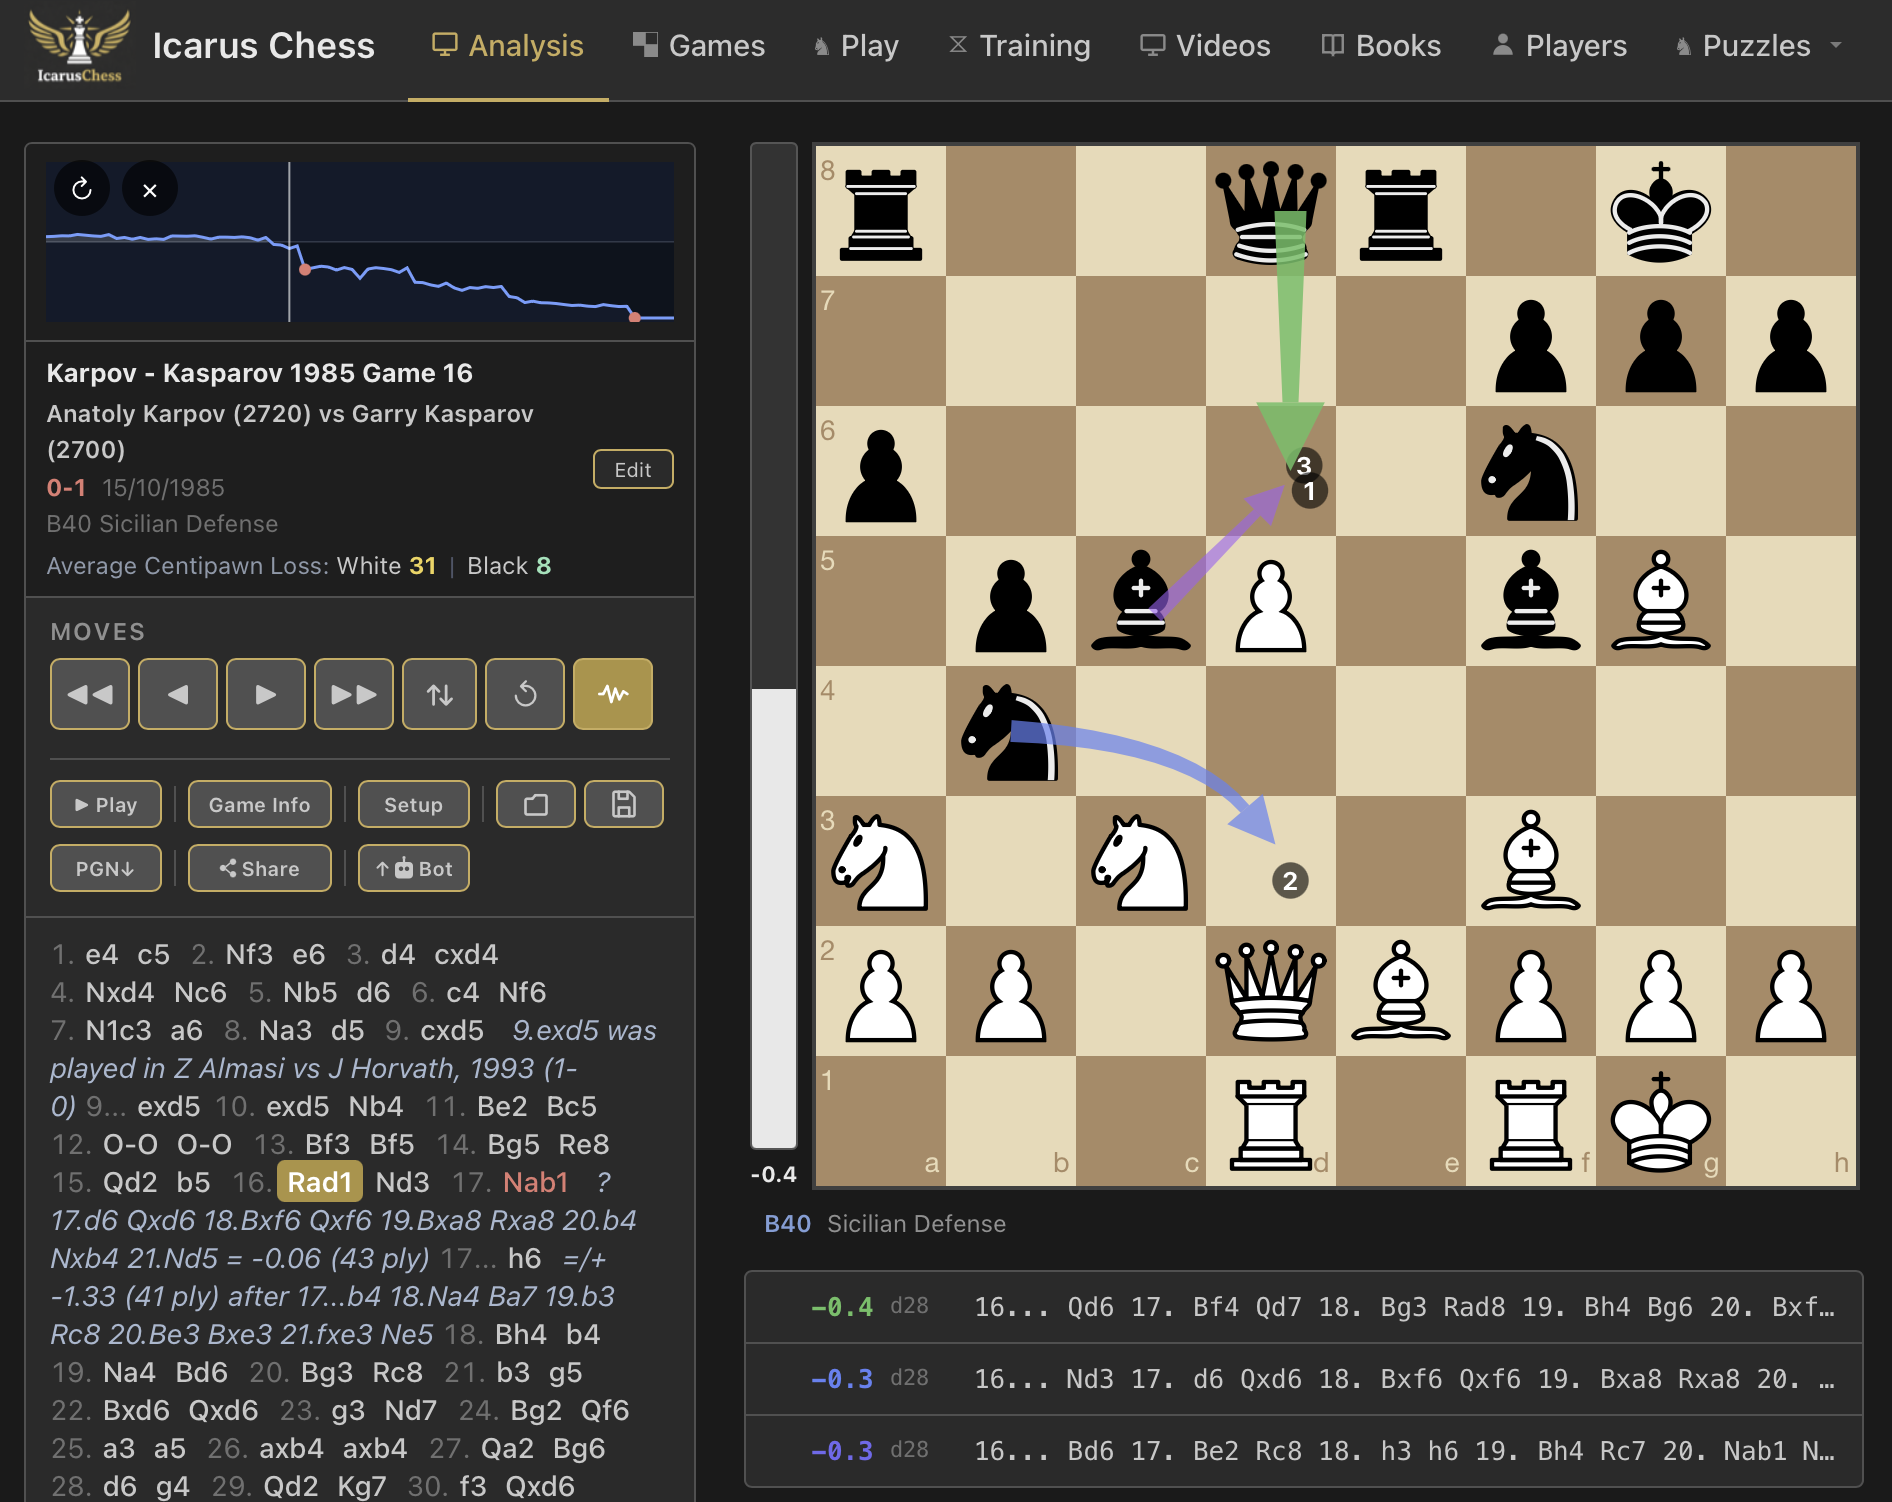Advance to the next move
Viewport: 1892px width, 1502px height.
click(265, 693)
